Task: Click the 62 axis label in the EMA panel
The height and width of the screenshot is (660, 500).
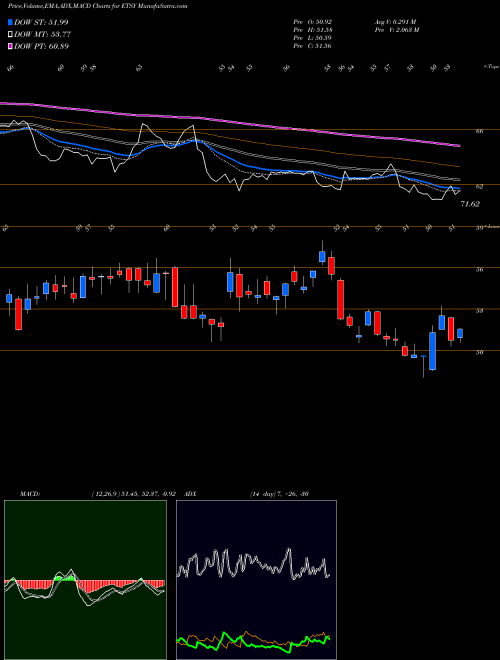Action: [x=479, y=186]
